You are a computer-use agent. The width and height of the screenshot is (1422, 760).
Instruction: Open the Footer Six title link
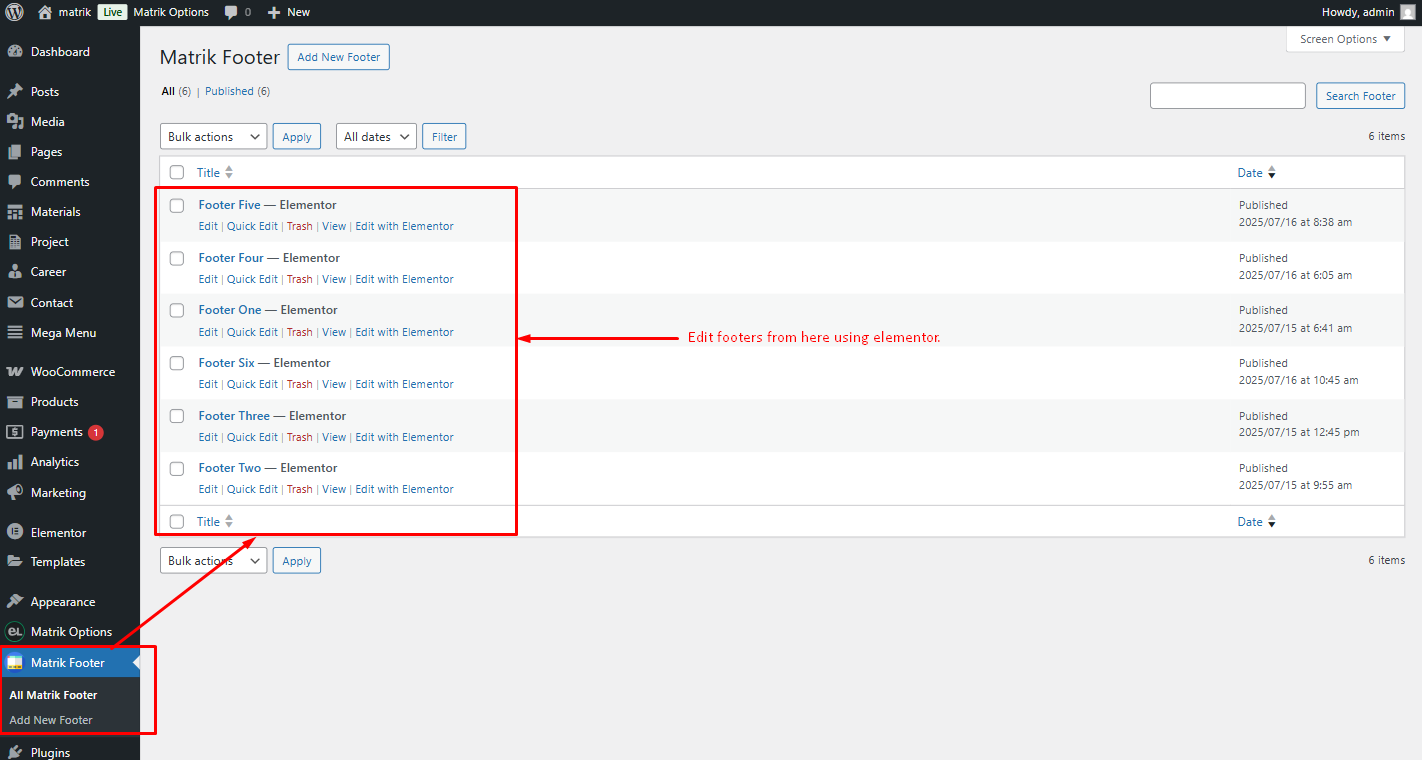click(x=227, y=363)
